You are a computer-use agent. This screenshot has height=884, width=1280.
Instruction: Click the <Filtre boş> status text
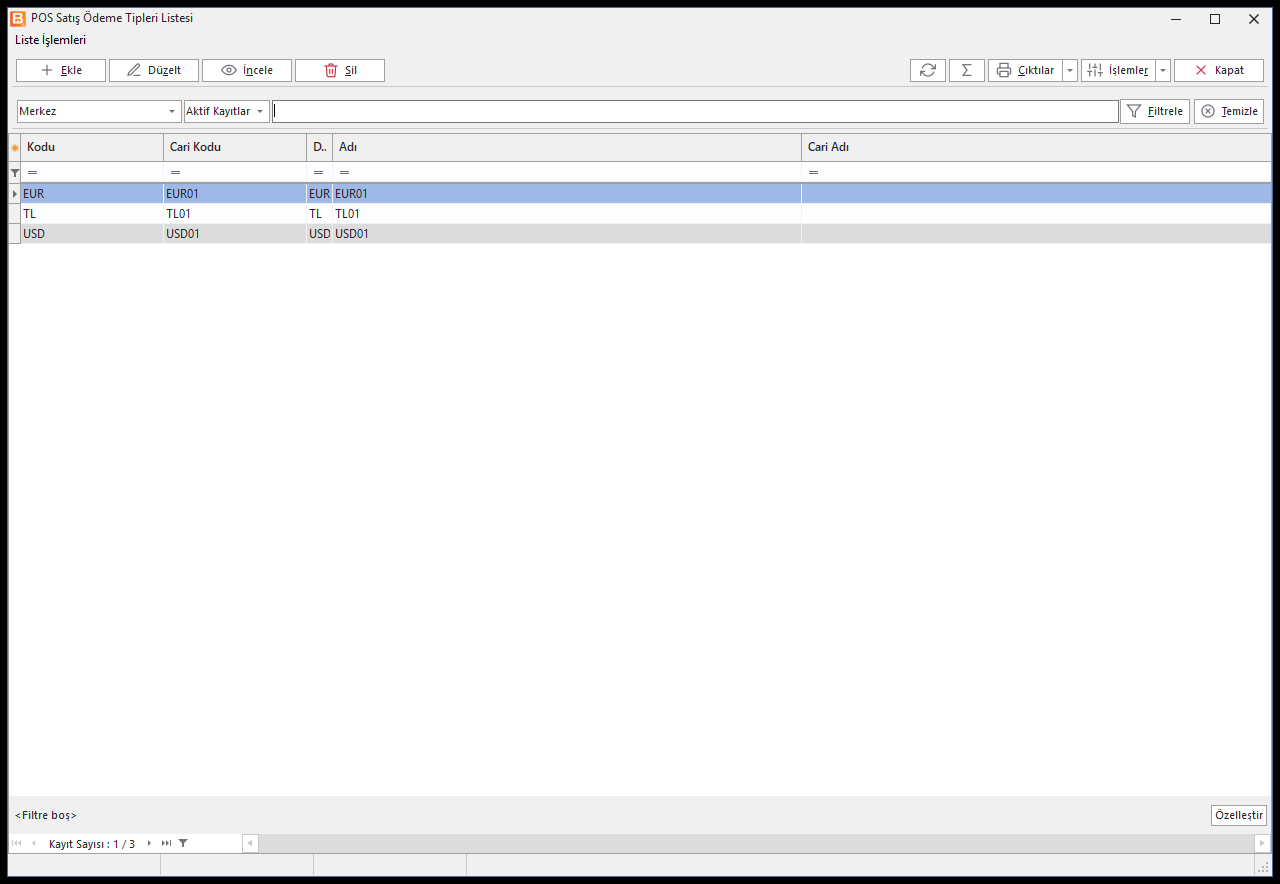(46, 815)
